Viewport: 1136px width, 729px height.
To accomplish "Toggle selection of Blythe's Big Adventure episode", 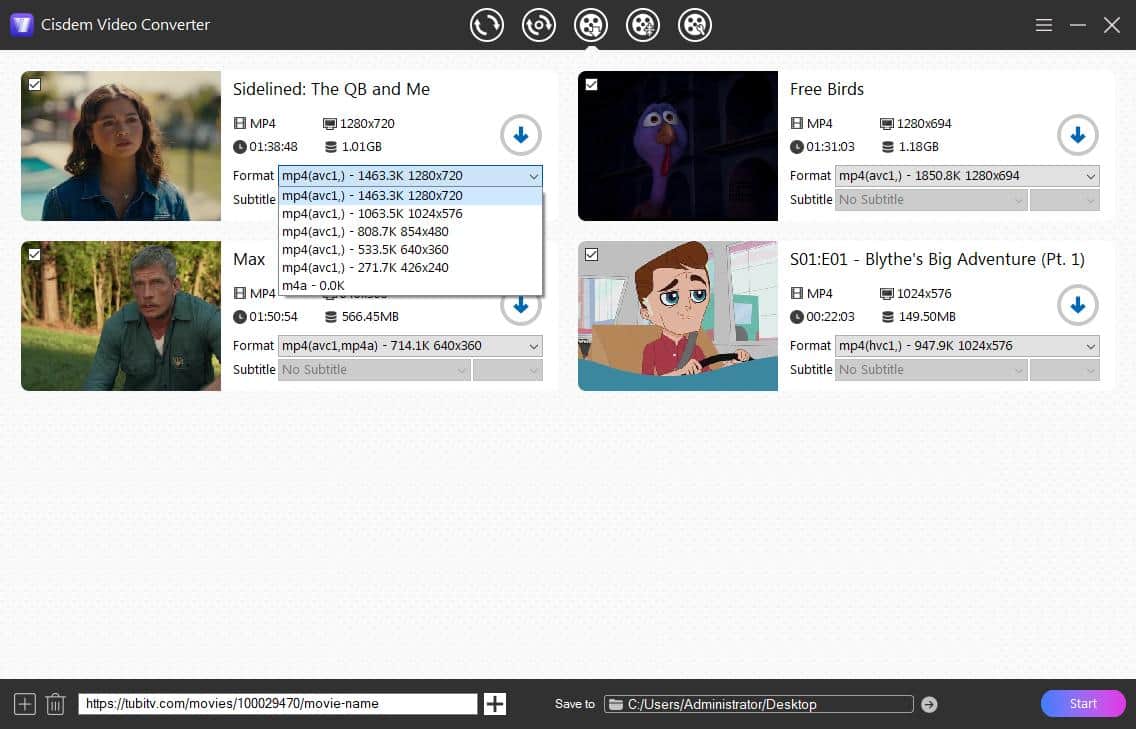I will coord(591,255).
